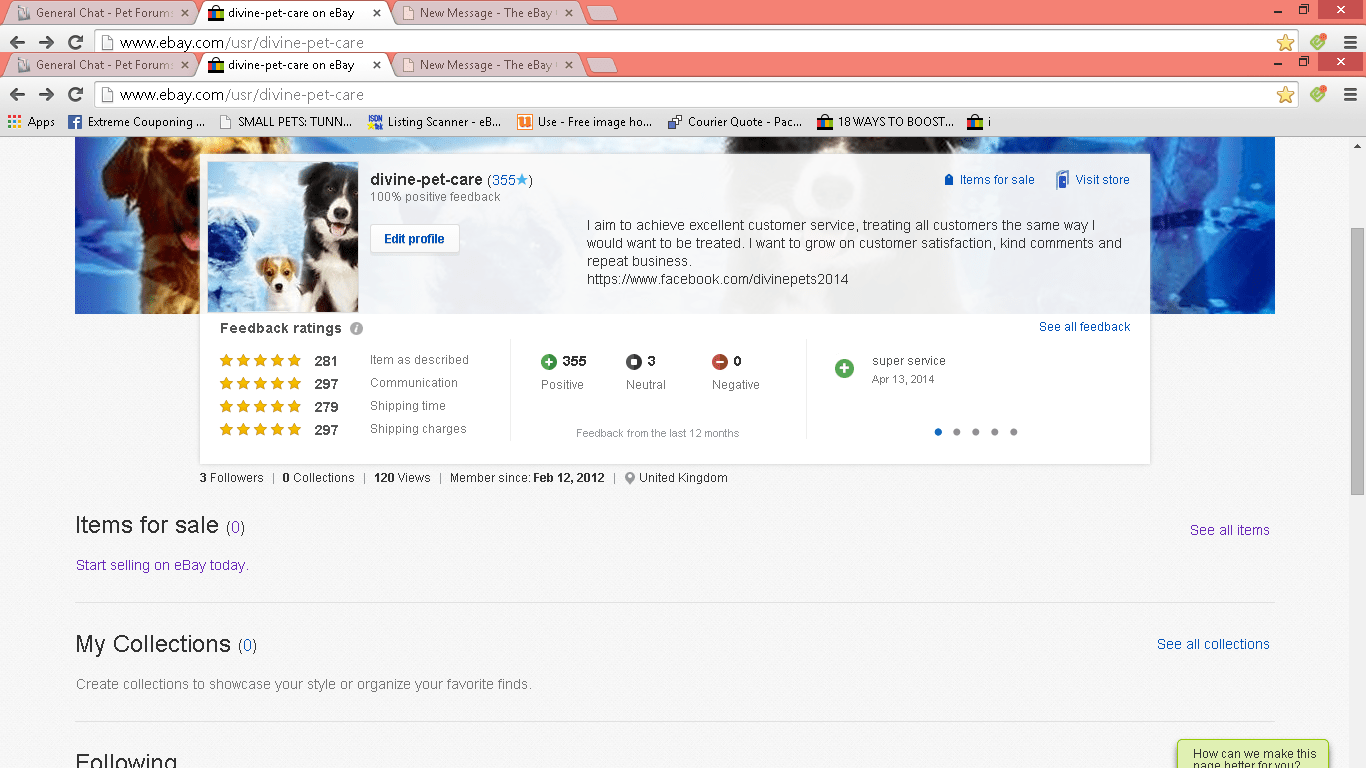Click the positive feedback plus icon

548,361
